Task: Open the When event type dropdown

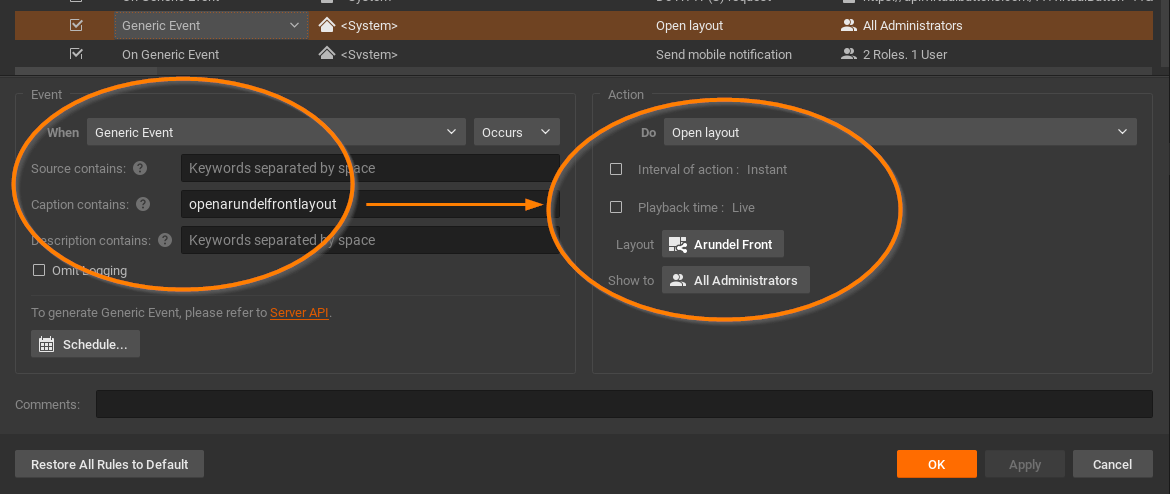Action: pos(276,132)
